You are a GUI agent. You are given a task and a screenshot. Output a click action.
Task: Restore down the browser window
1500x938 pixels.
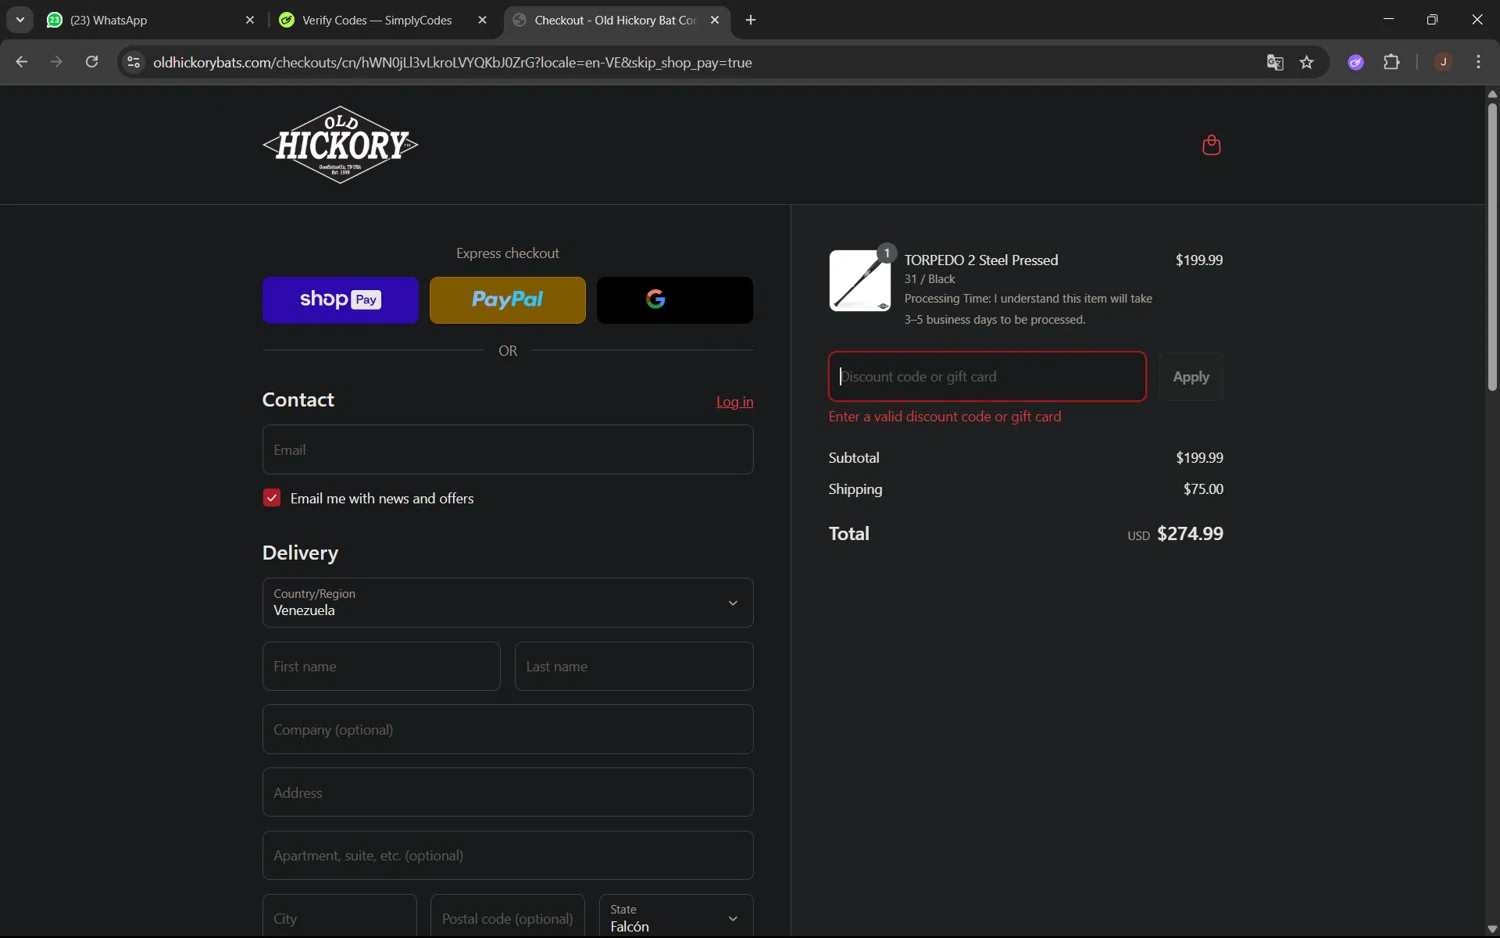(1432, 20)
